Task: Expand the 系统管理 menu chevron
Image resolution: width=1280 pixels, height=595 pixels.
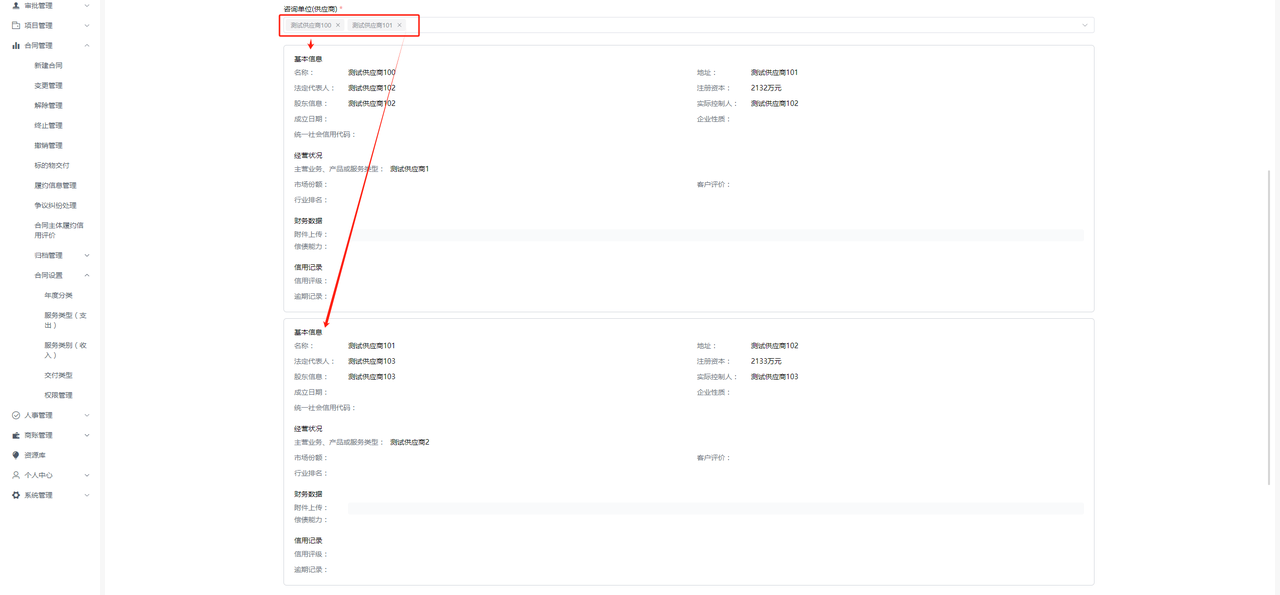Action: click(x=87, y=495)
